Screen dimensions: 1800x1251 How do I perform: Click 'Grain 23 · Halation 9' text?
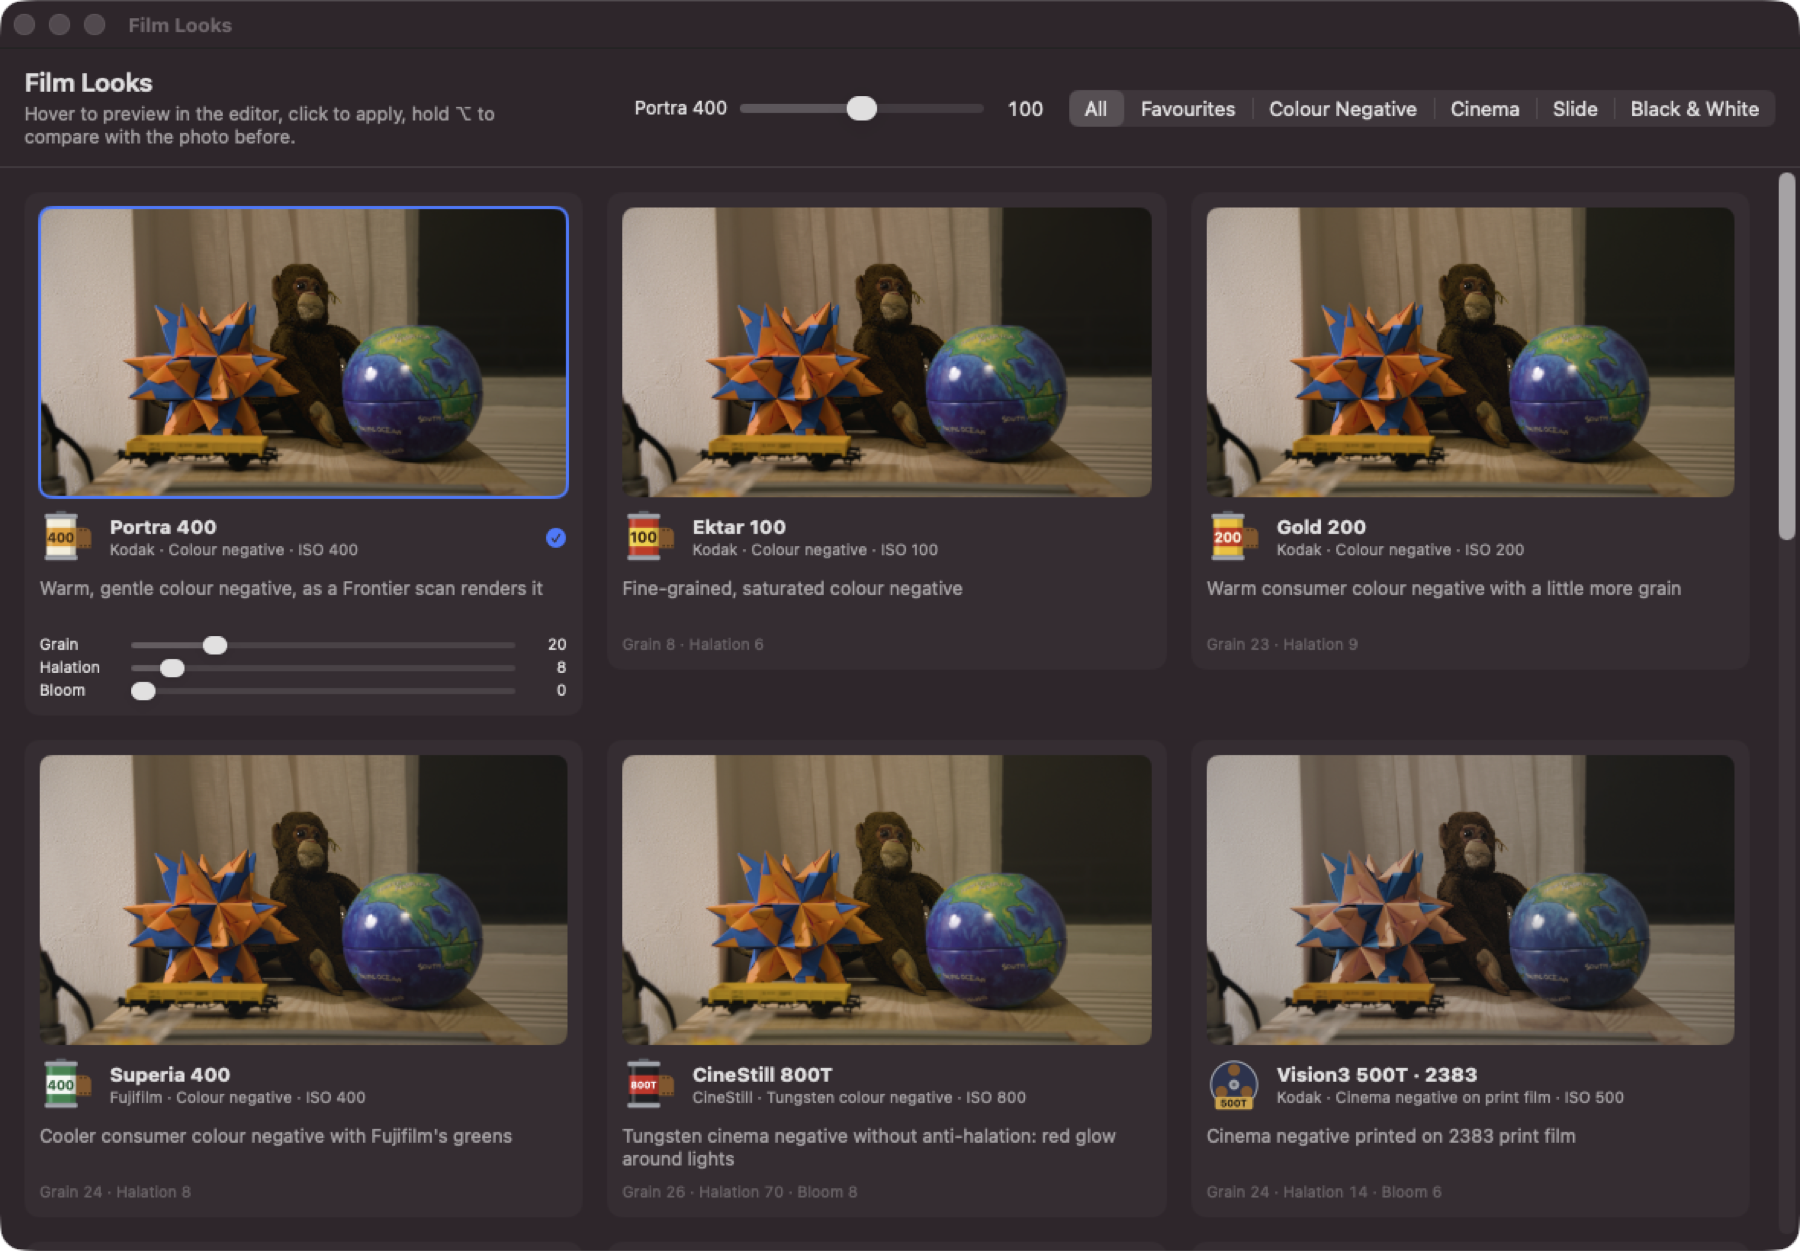coord(1282,645)
